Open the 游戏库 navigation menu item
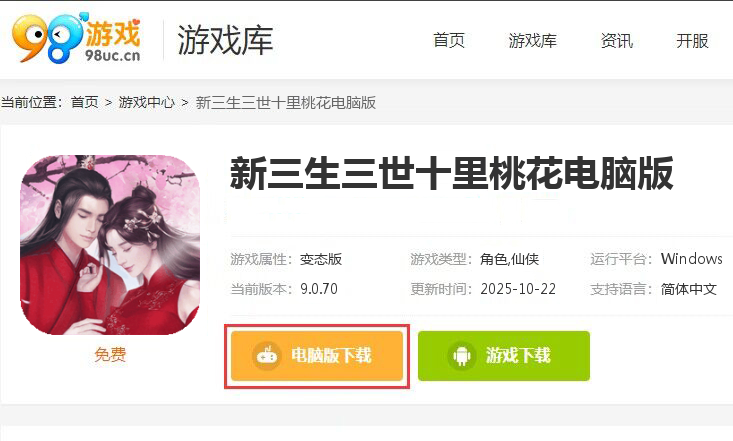The width and height of the screenshot is (733, 441). click(x=532, y=41)
